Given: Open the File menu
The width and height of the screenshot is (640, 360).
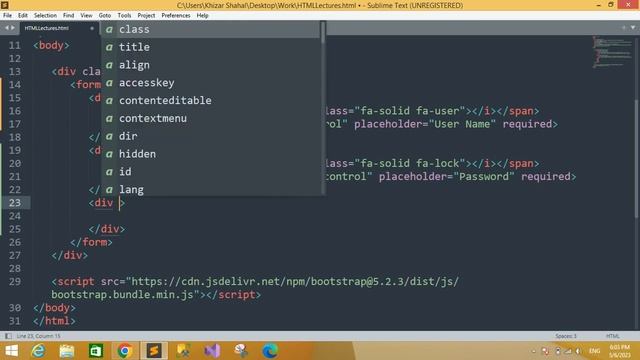Looking at the screenshot, I should 7,16.
